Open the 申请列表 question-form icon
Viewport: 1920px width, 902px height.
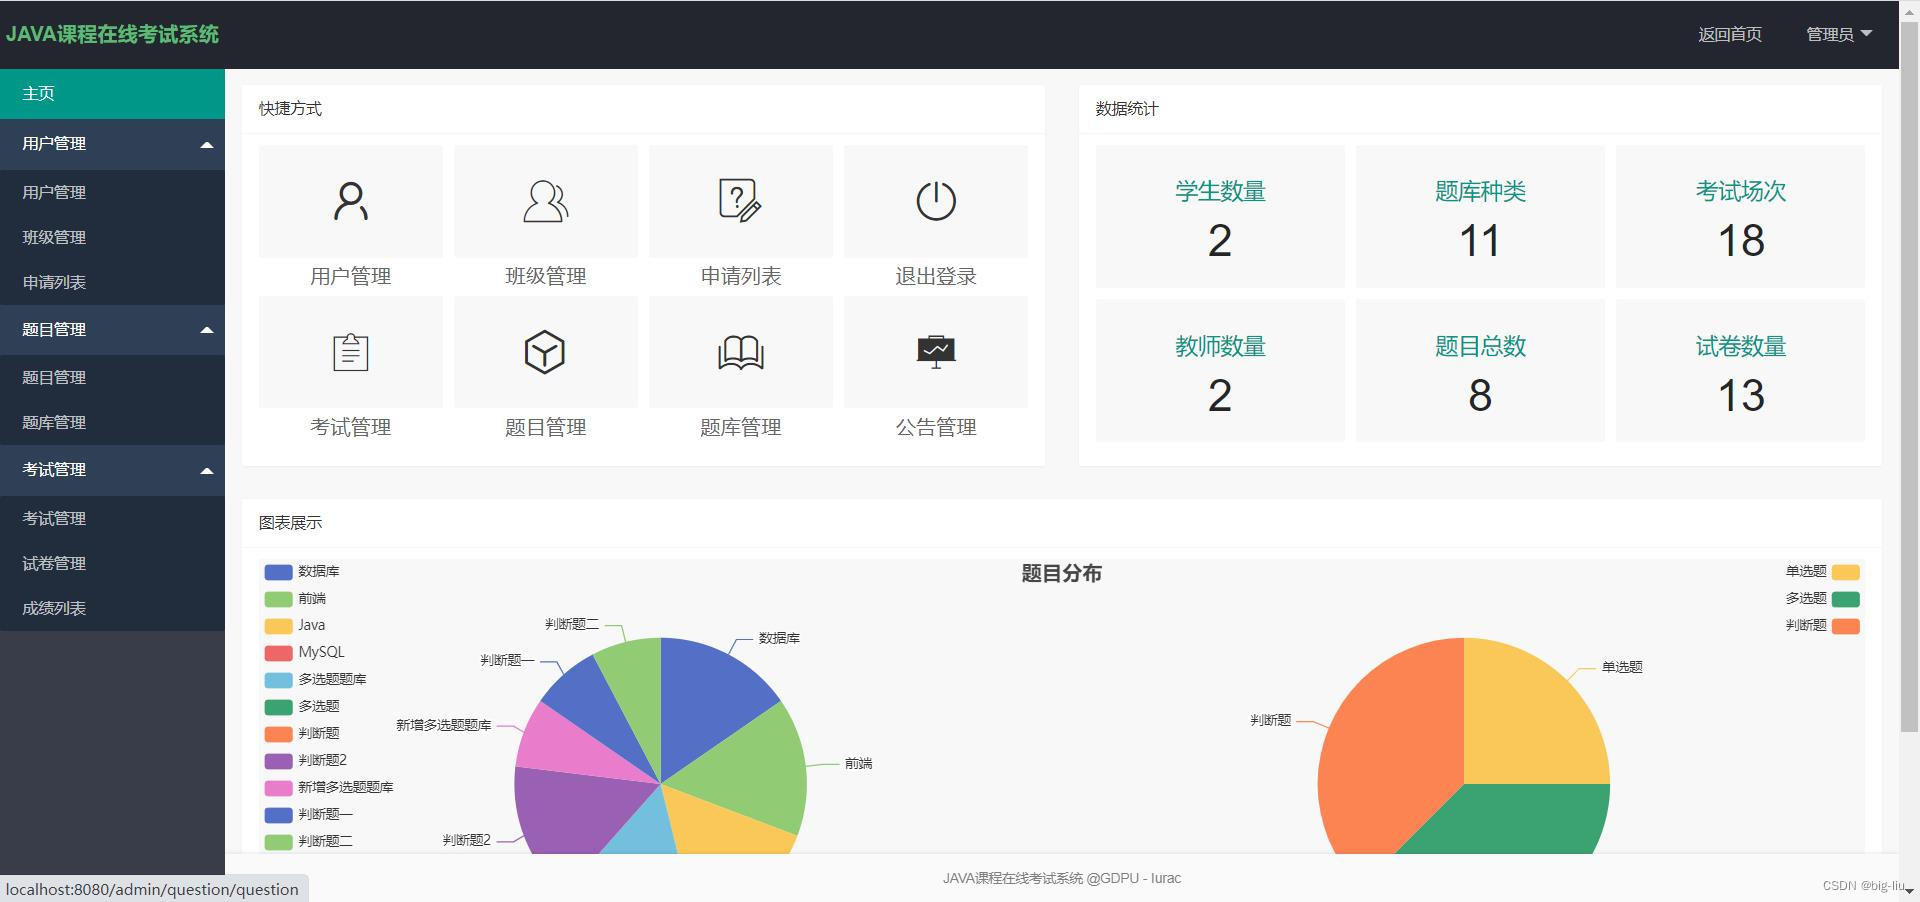740,201
